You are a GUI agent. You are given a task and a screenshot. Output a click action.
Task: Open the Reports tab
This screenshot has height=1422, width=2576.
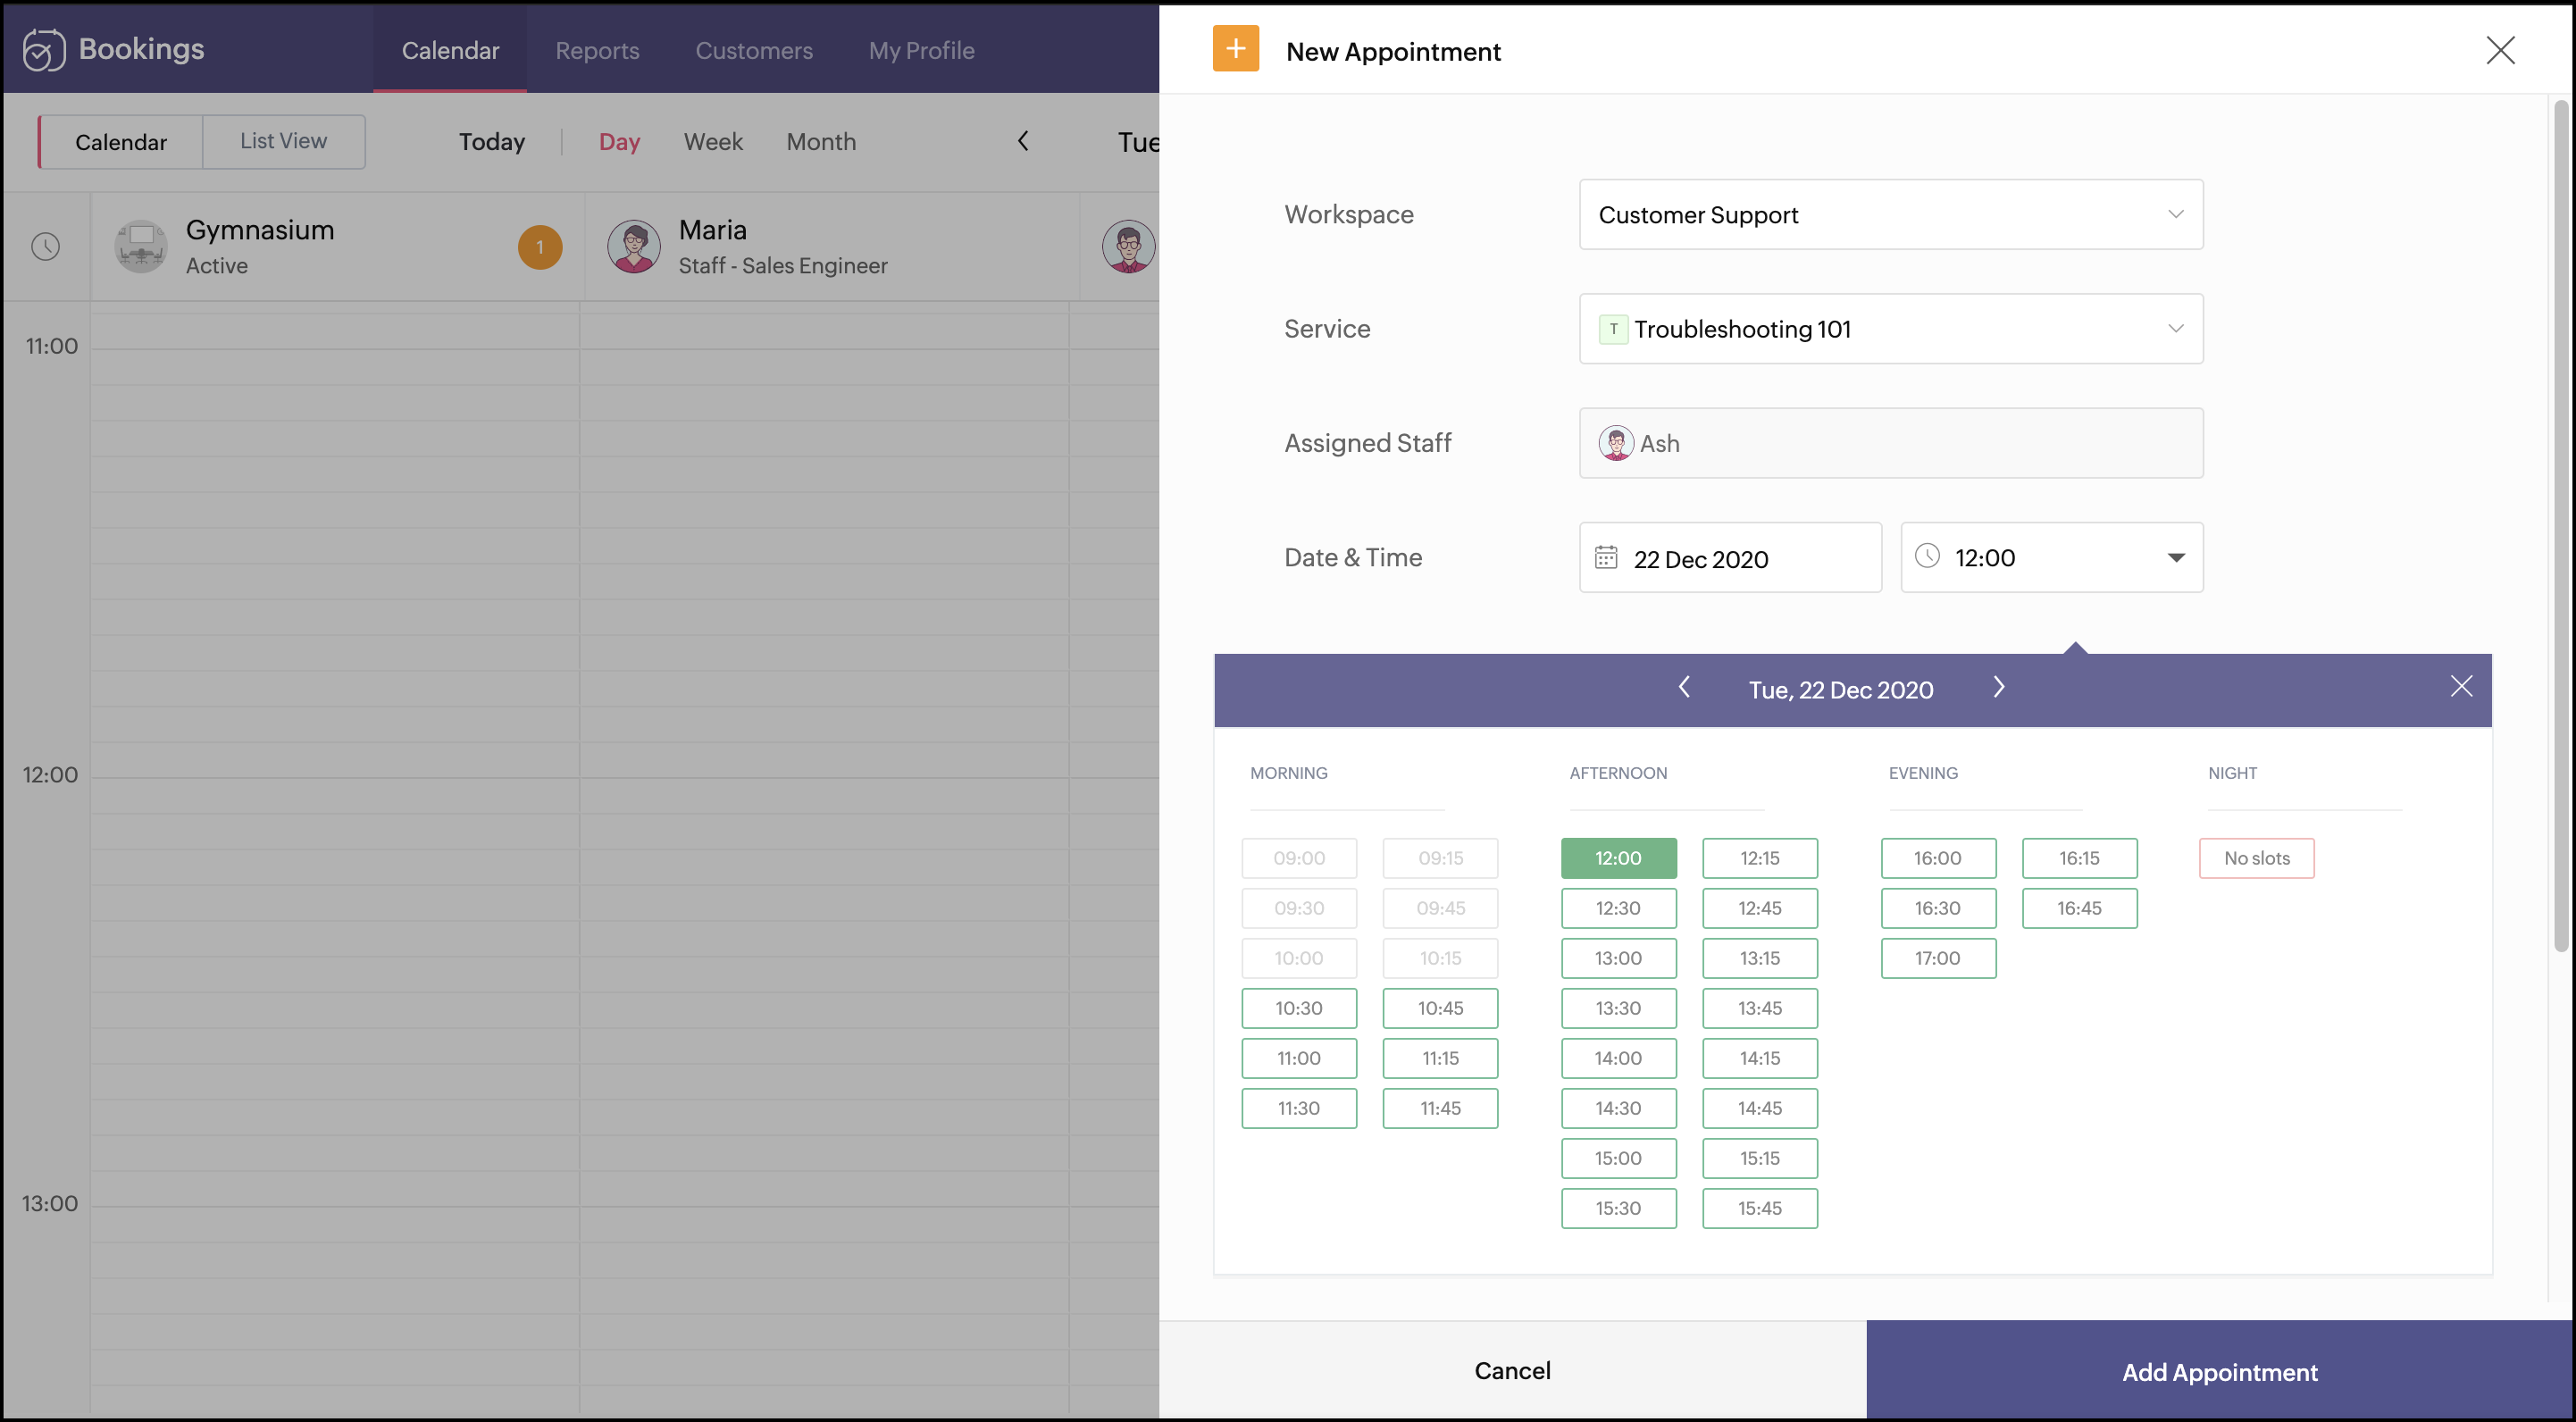coord(597,50)
